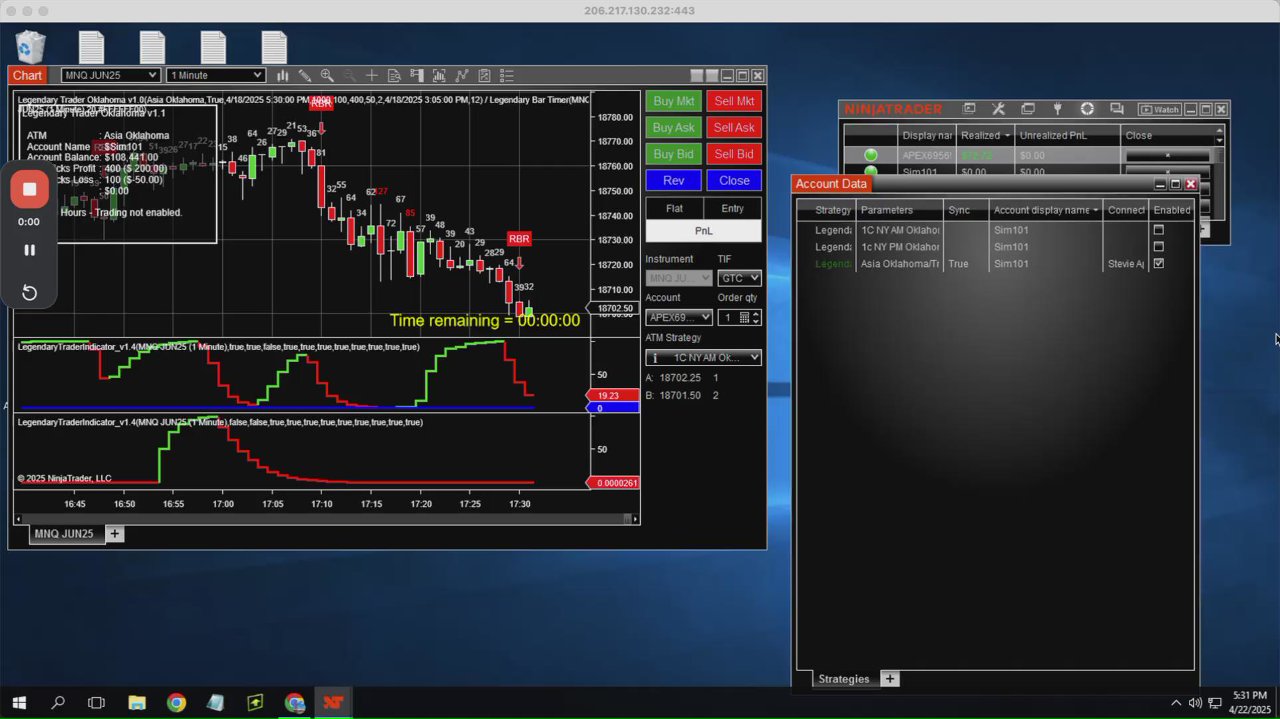Image resolution: width=1280 pixels, height=719 pixels.
Task: Click the zoom in magnifier icon
Action: (327, 75)
